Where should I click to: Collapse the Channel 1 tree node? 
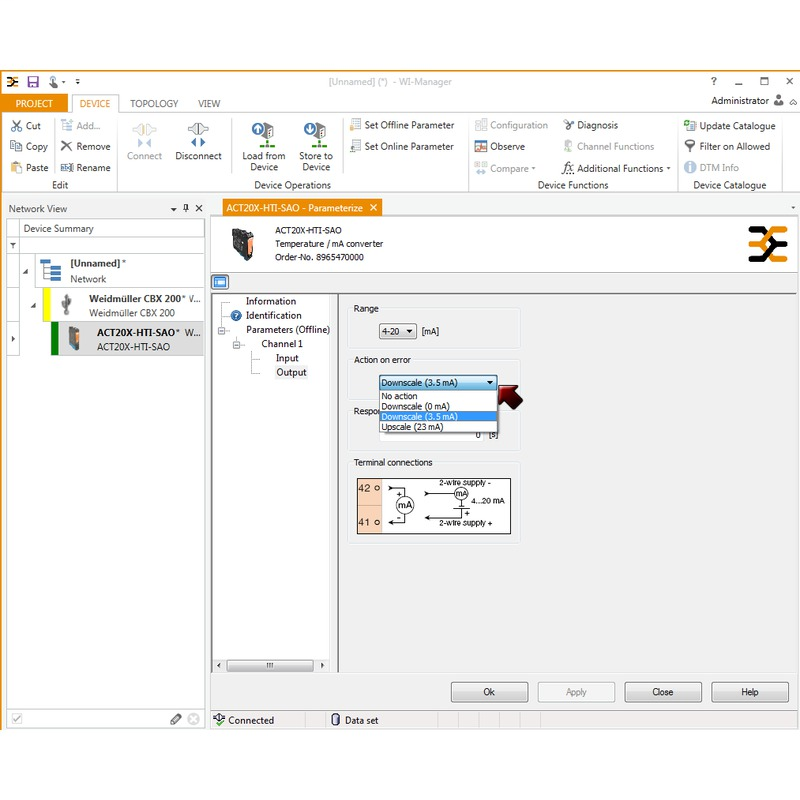(x=236, y=344)
